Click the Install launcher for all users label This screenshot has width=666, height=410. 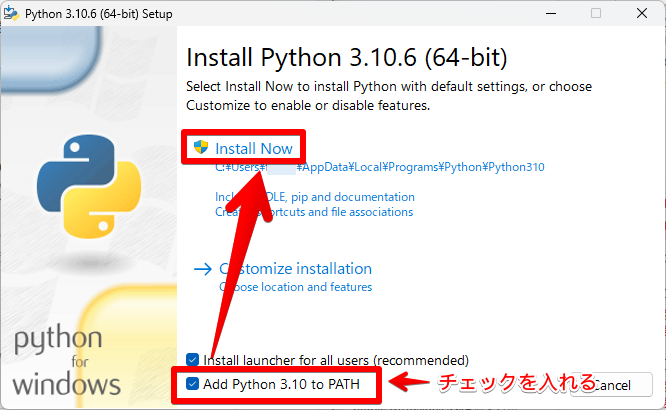pyautogui.click(x=336, y=360)
